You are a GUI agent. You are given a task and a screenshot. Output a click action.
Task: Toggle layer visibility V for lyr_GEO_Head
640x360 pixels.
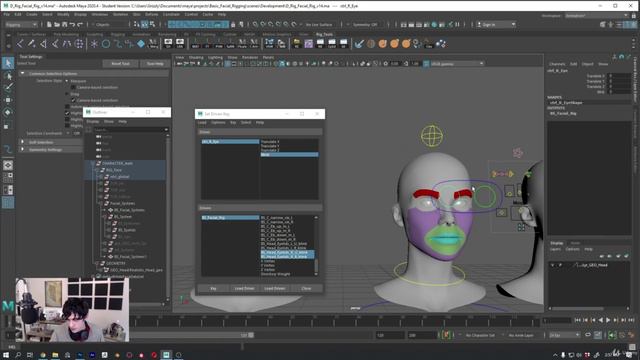(x=553, y=265)
